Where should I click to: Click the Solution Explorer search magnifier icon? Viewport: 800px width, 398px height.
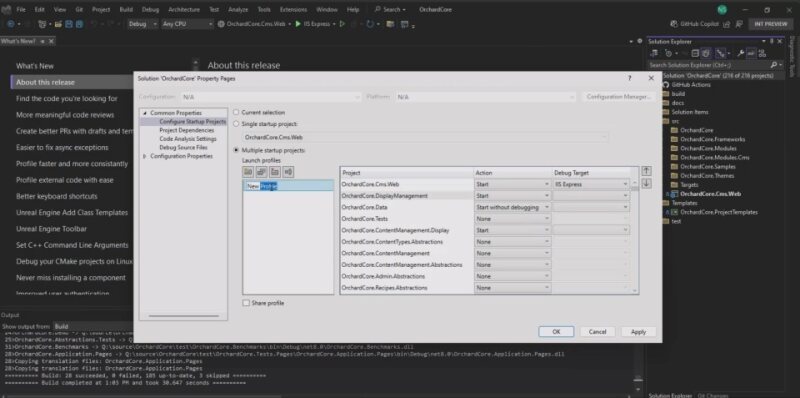click(773, 65)
